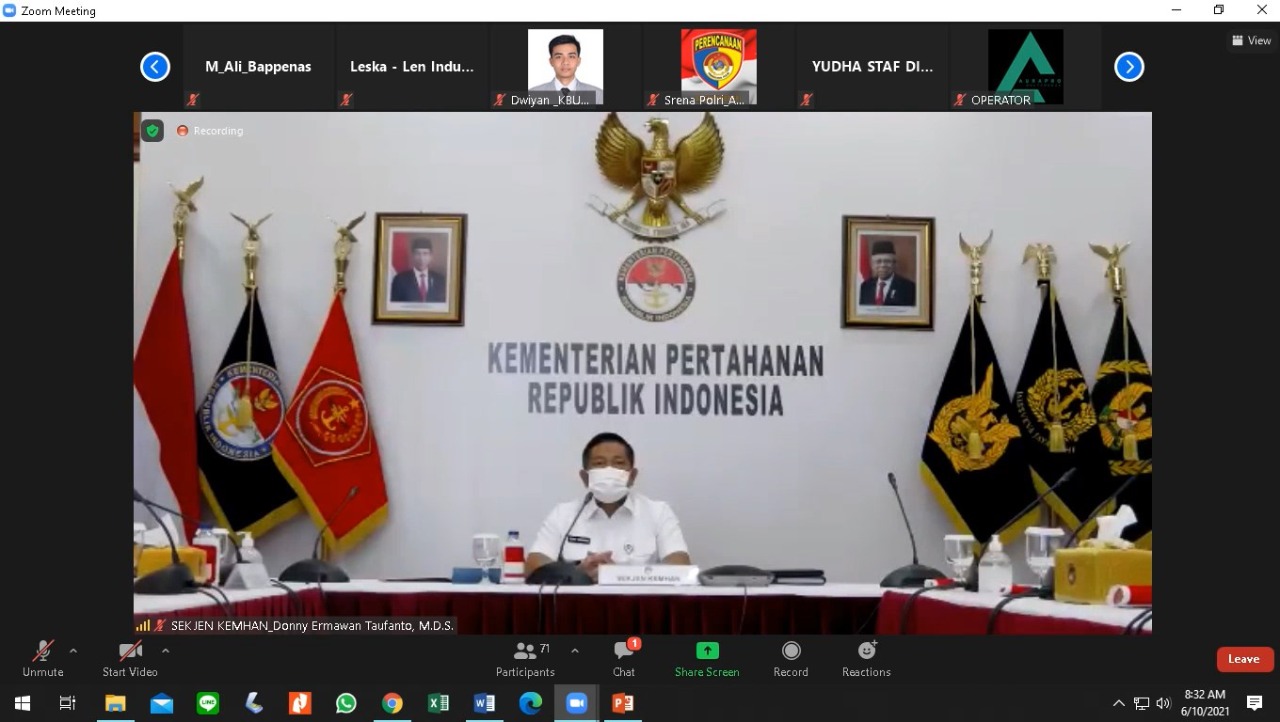Leave the meeting

coord(1244,659)
